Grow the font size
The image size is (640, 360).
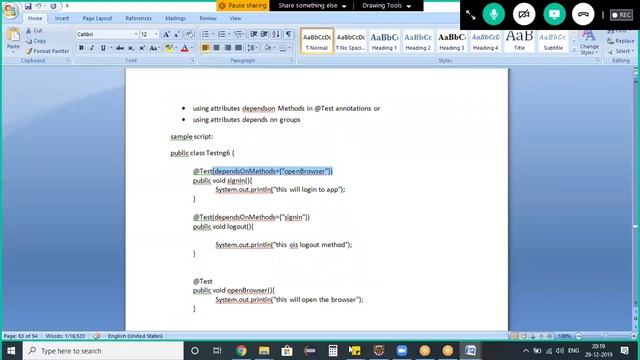[166, 35]
